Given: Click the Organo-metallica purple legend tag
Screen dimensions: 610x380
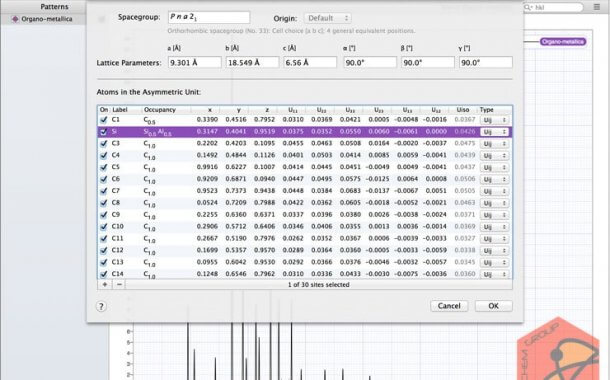Looking at the screenshot, I should (x=563, y=42).
